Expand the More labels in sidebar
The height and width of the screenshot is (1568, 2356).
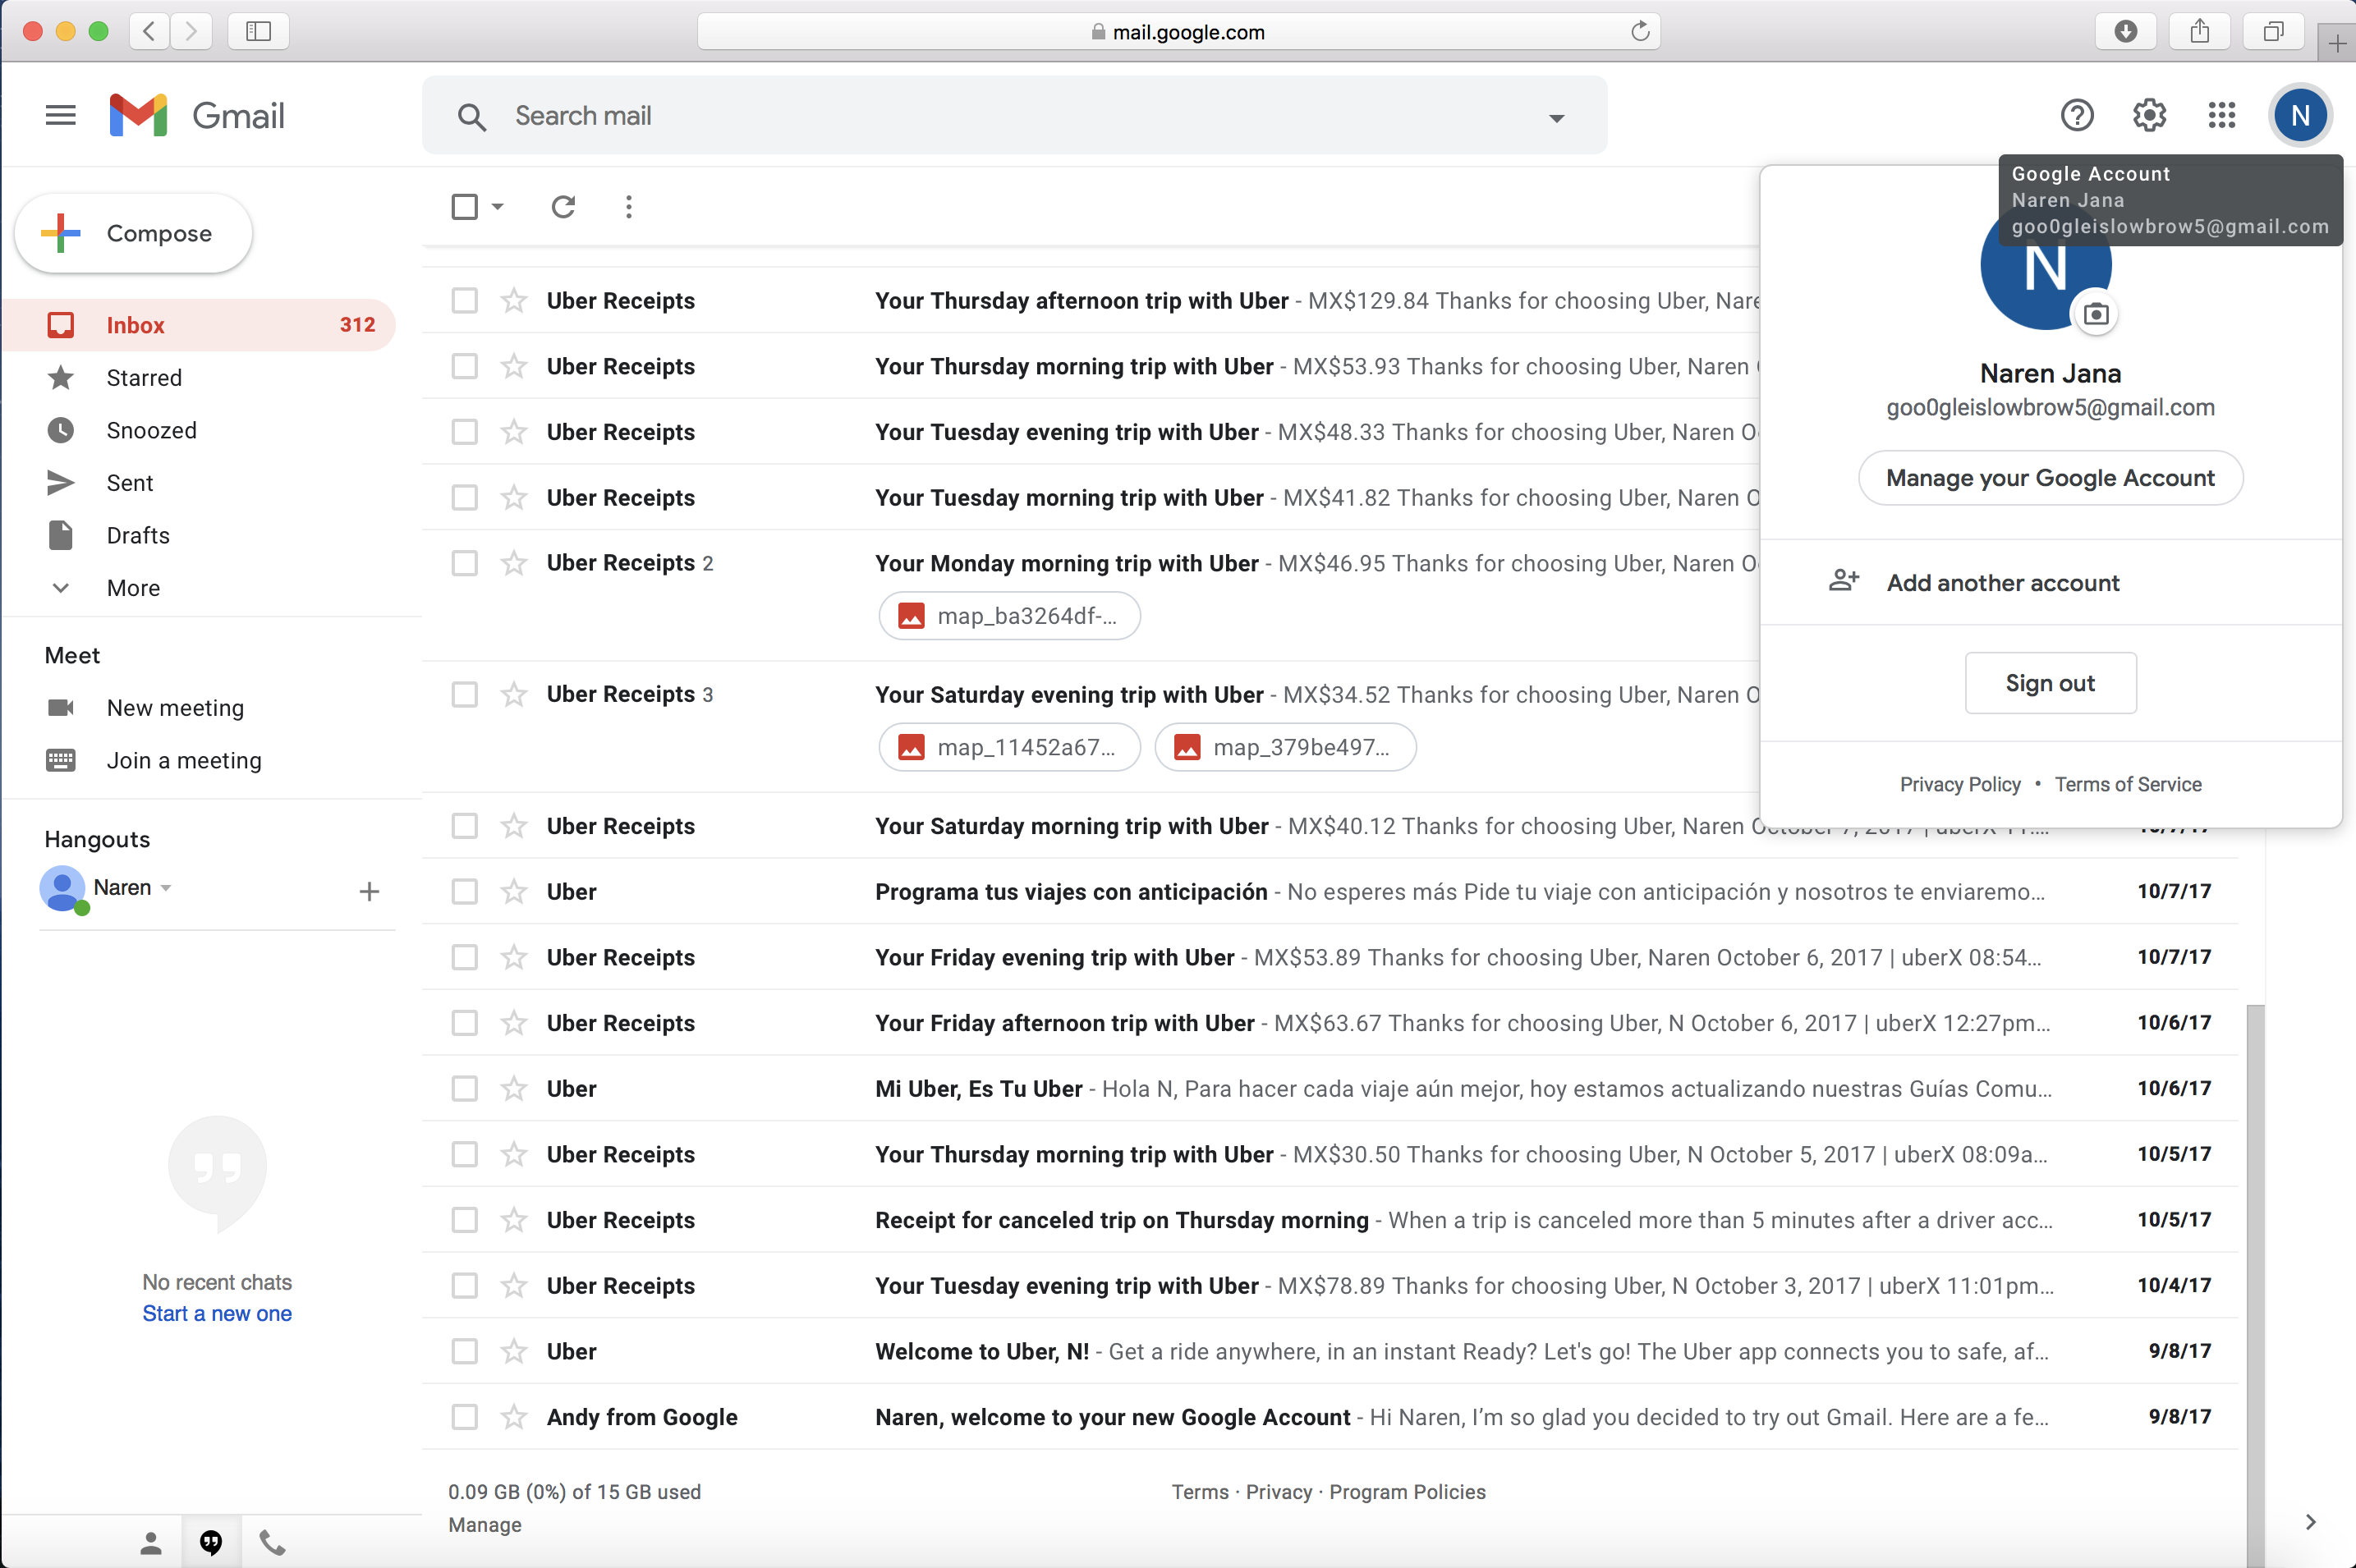(133, 588)
